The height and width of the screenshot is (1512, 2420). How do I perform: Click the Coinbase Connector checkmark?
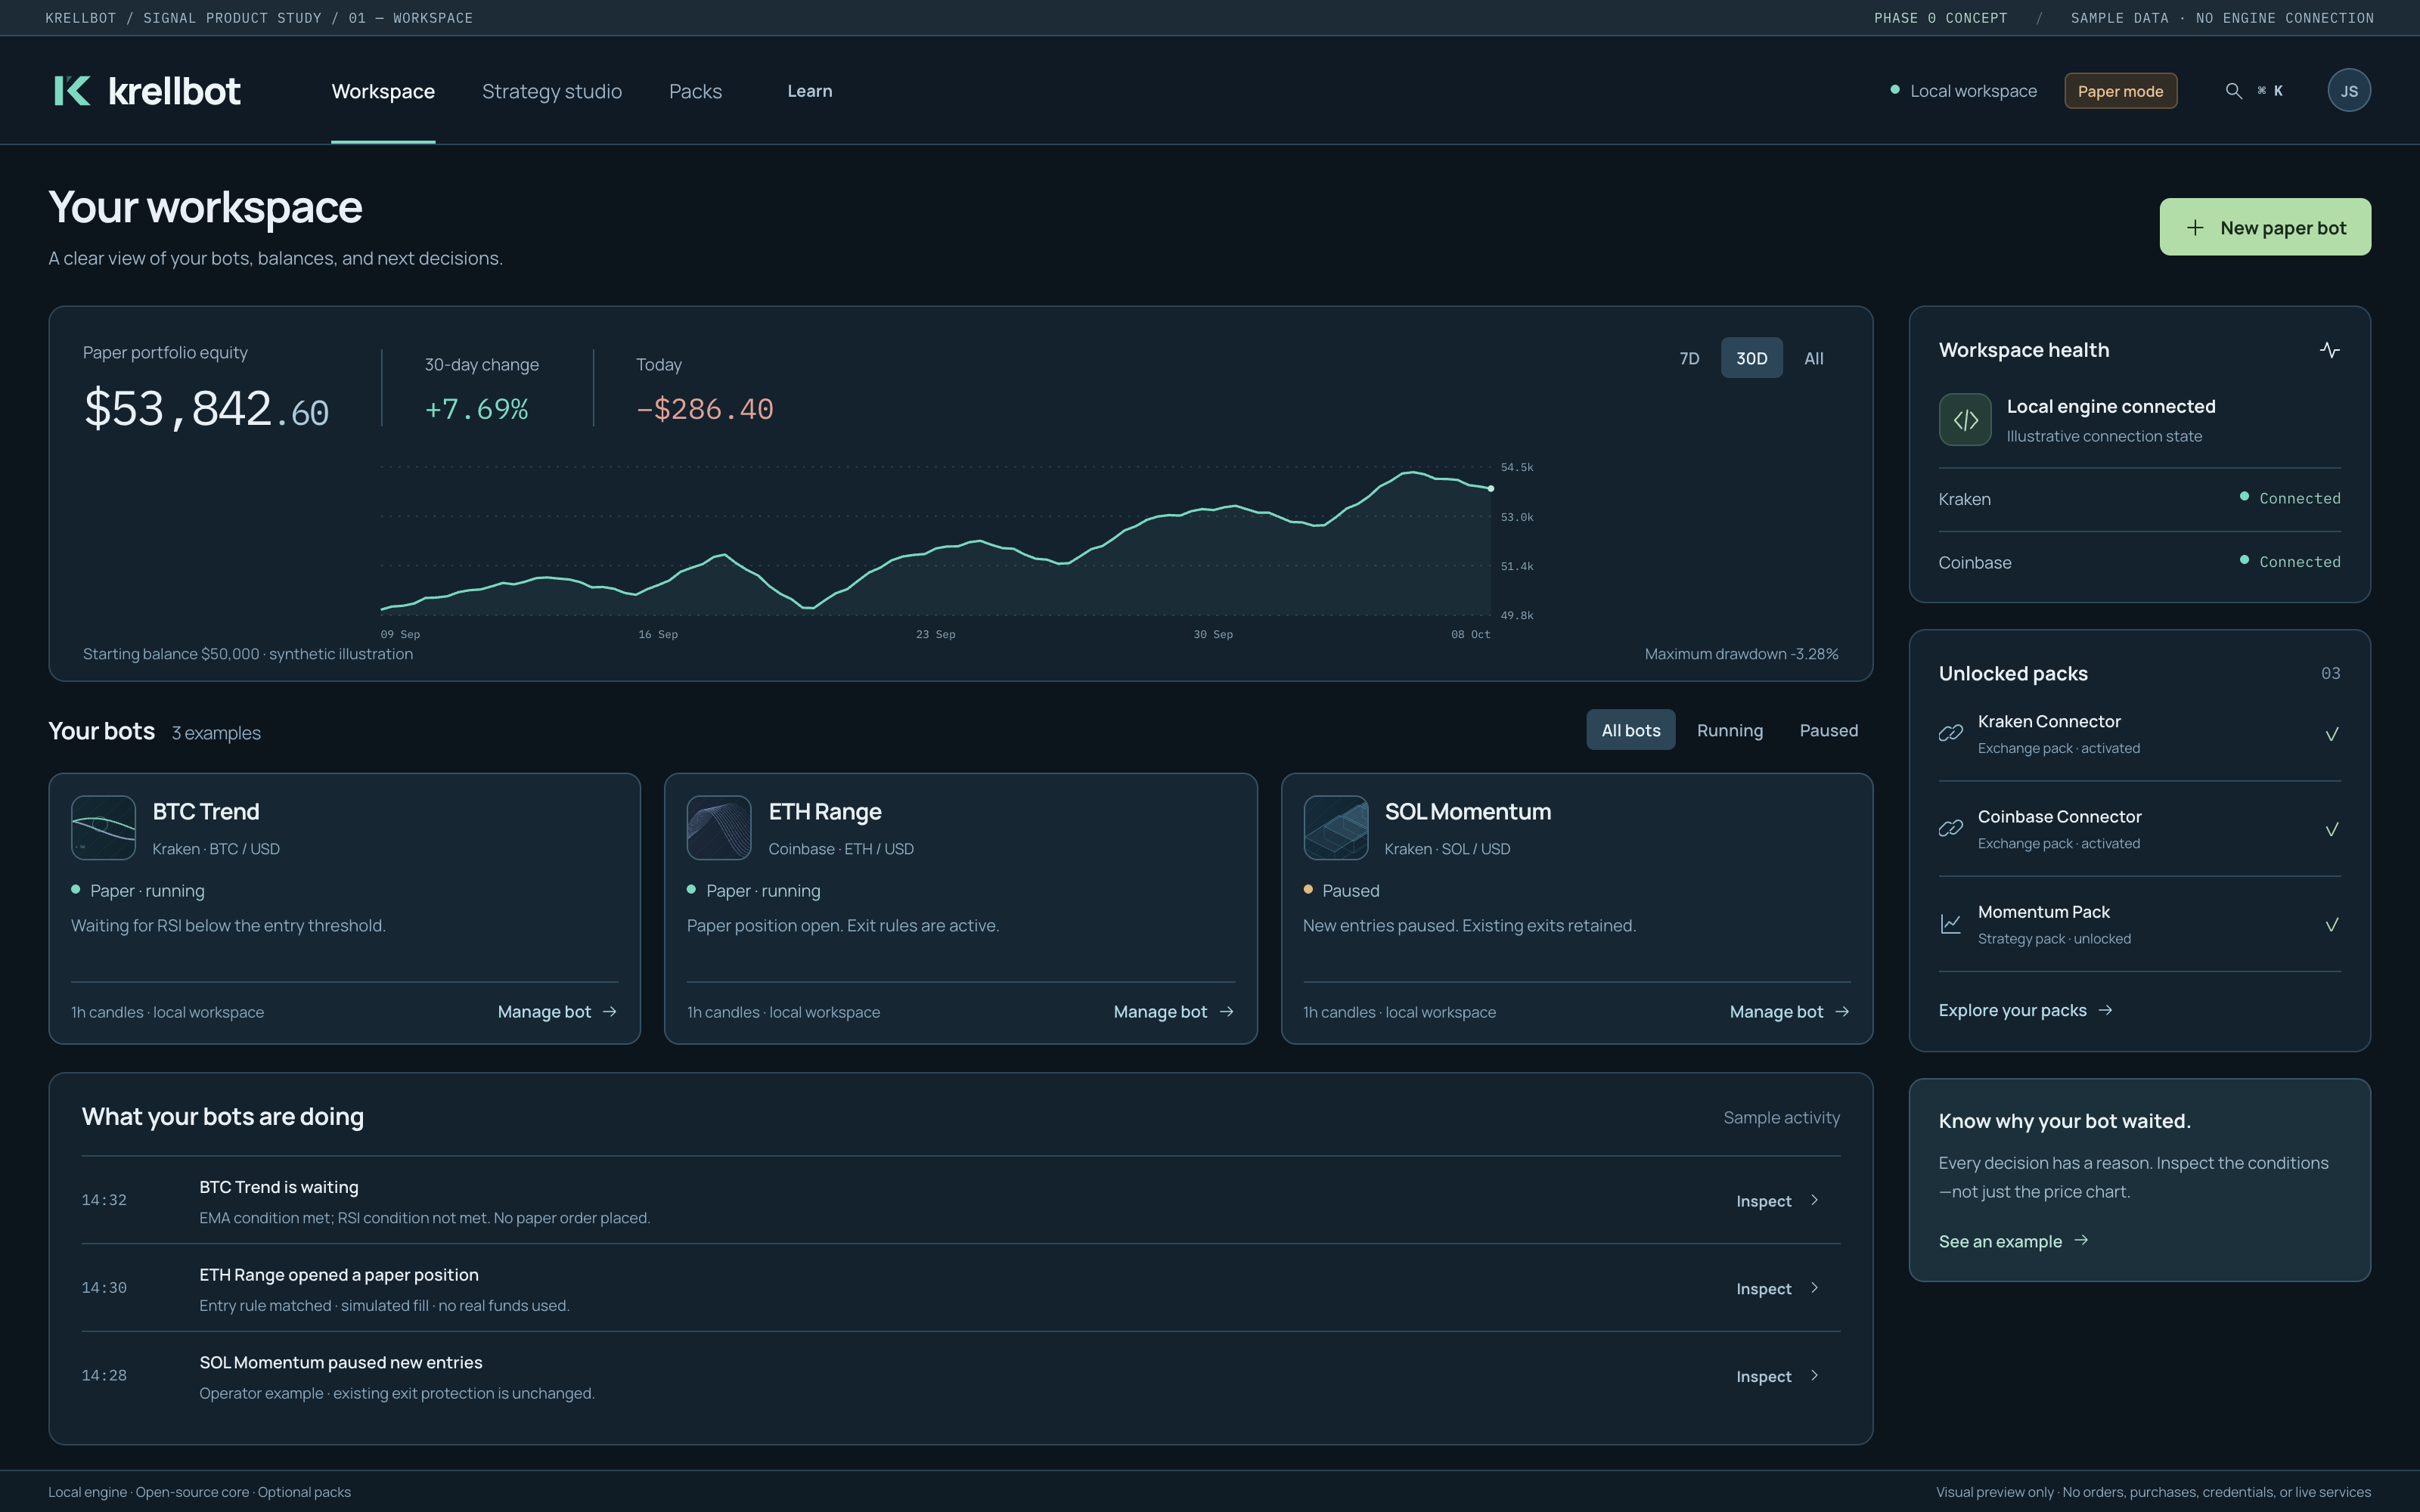[2332, 829]
